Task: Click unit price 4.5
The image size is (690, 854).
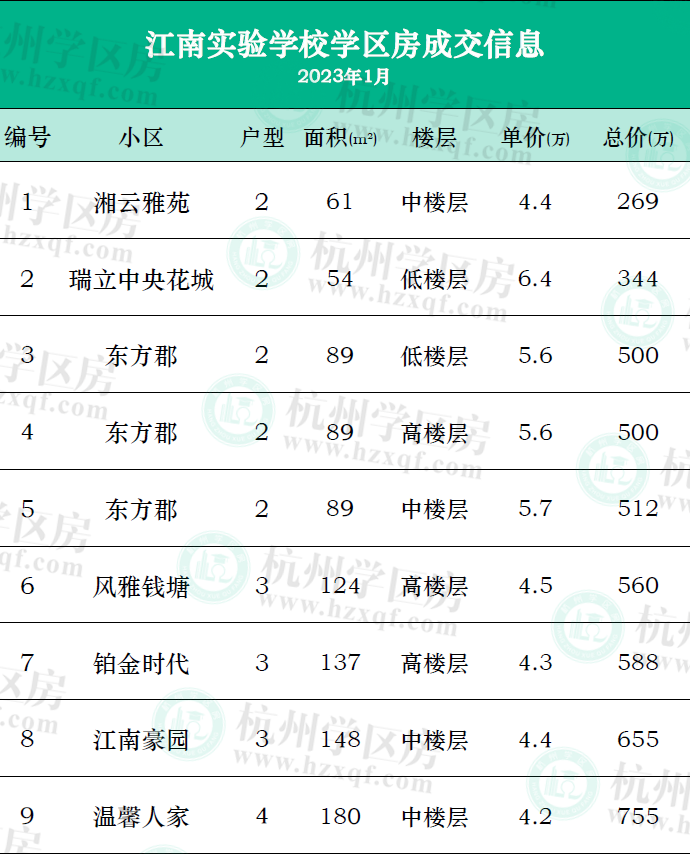Action: (x=535, y=586)
